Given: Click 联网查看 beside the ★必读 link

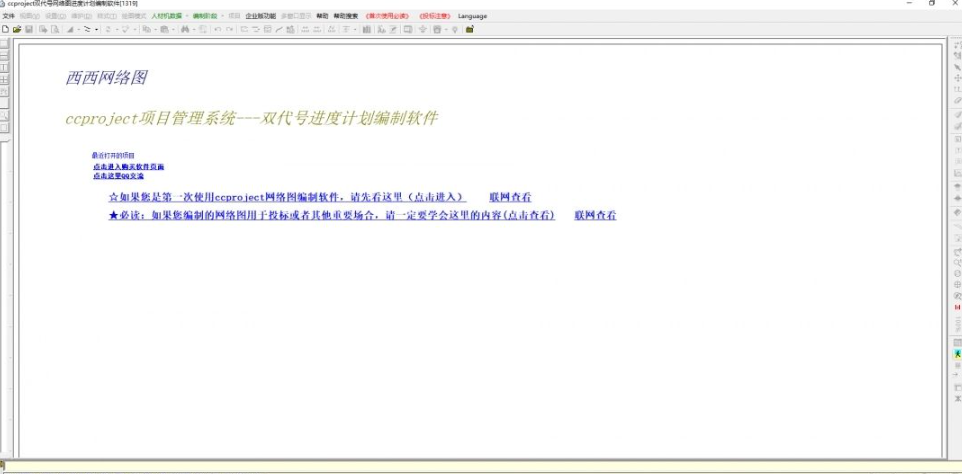Looking at the screenshot, I should 595,215.
